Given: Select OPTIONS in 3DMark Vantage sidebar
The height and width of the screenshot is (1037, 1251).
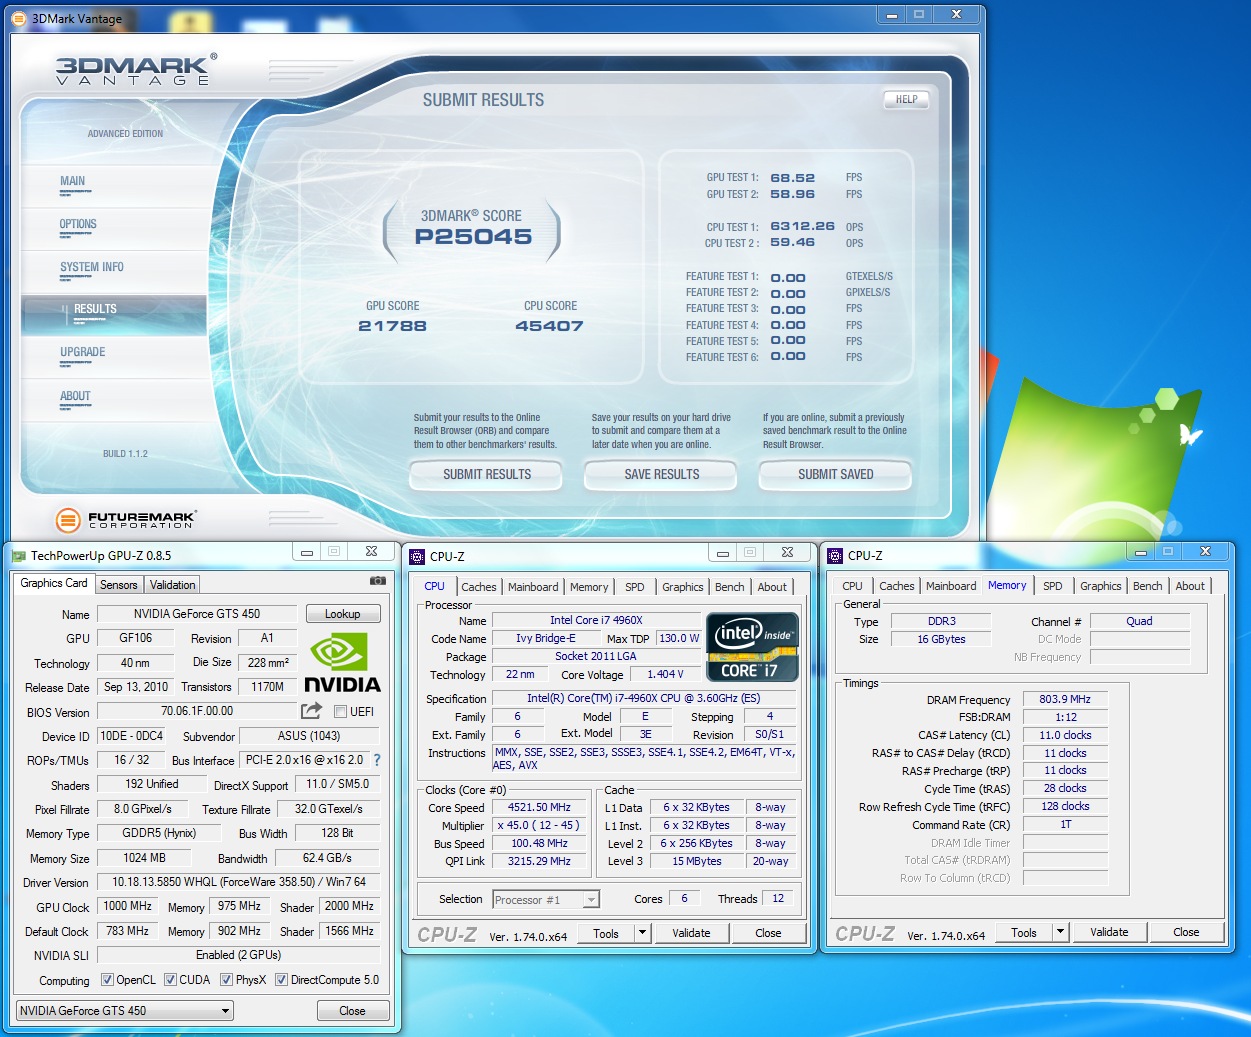Looking at the screenshot, I should (x=78, y=224).
